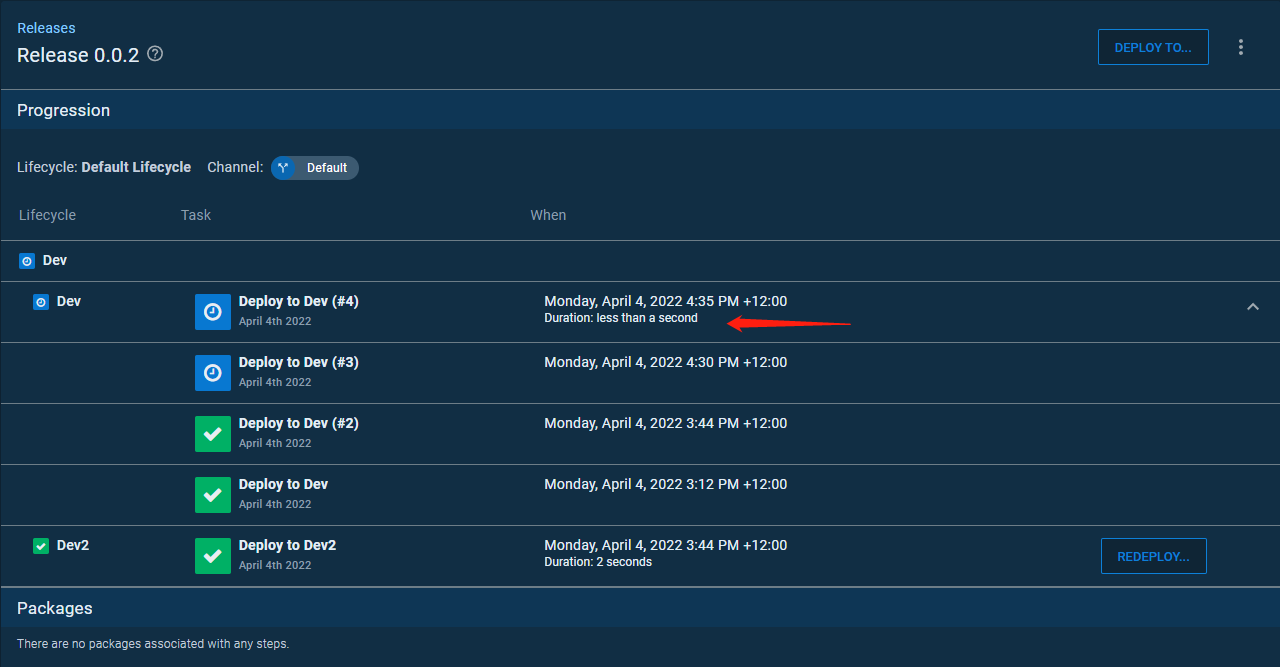Open the Releases breadcrumb link

coord(46,27)
